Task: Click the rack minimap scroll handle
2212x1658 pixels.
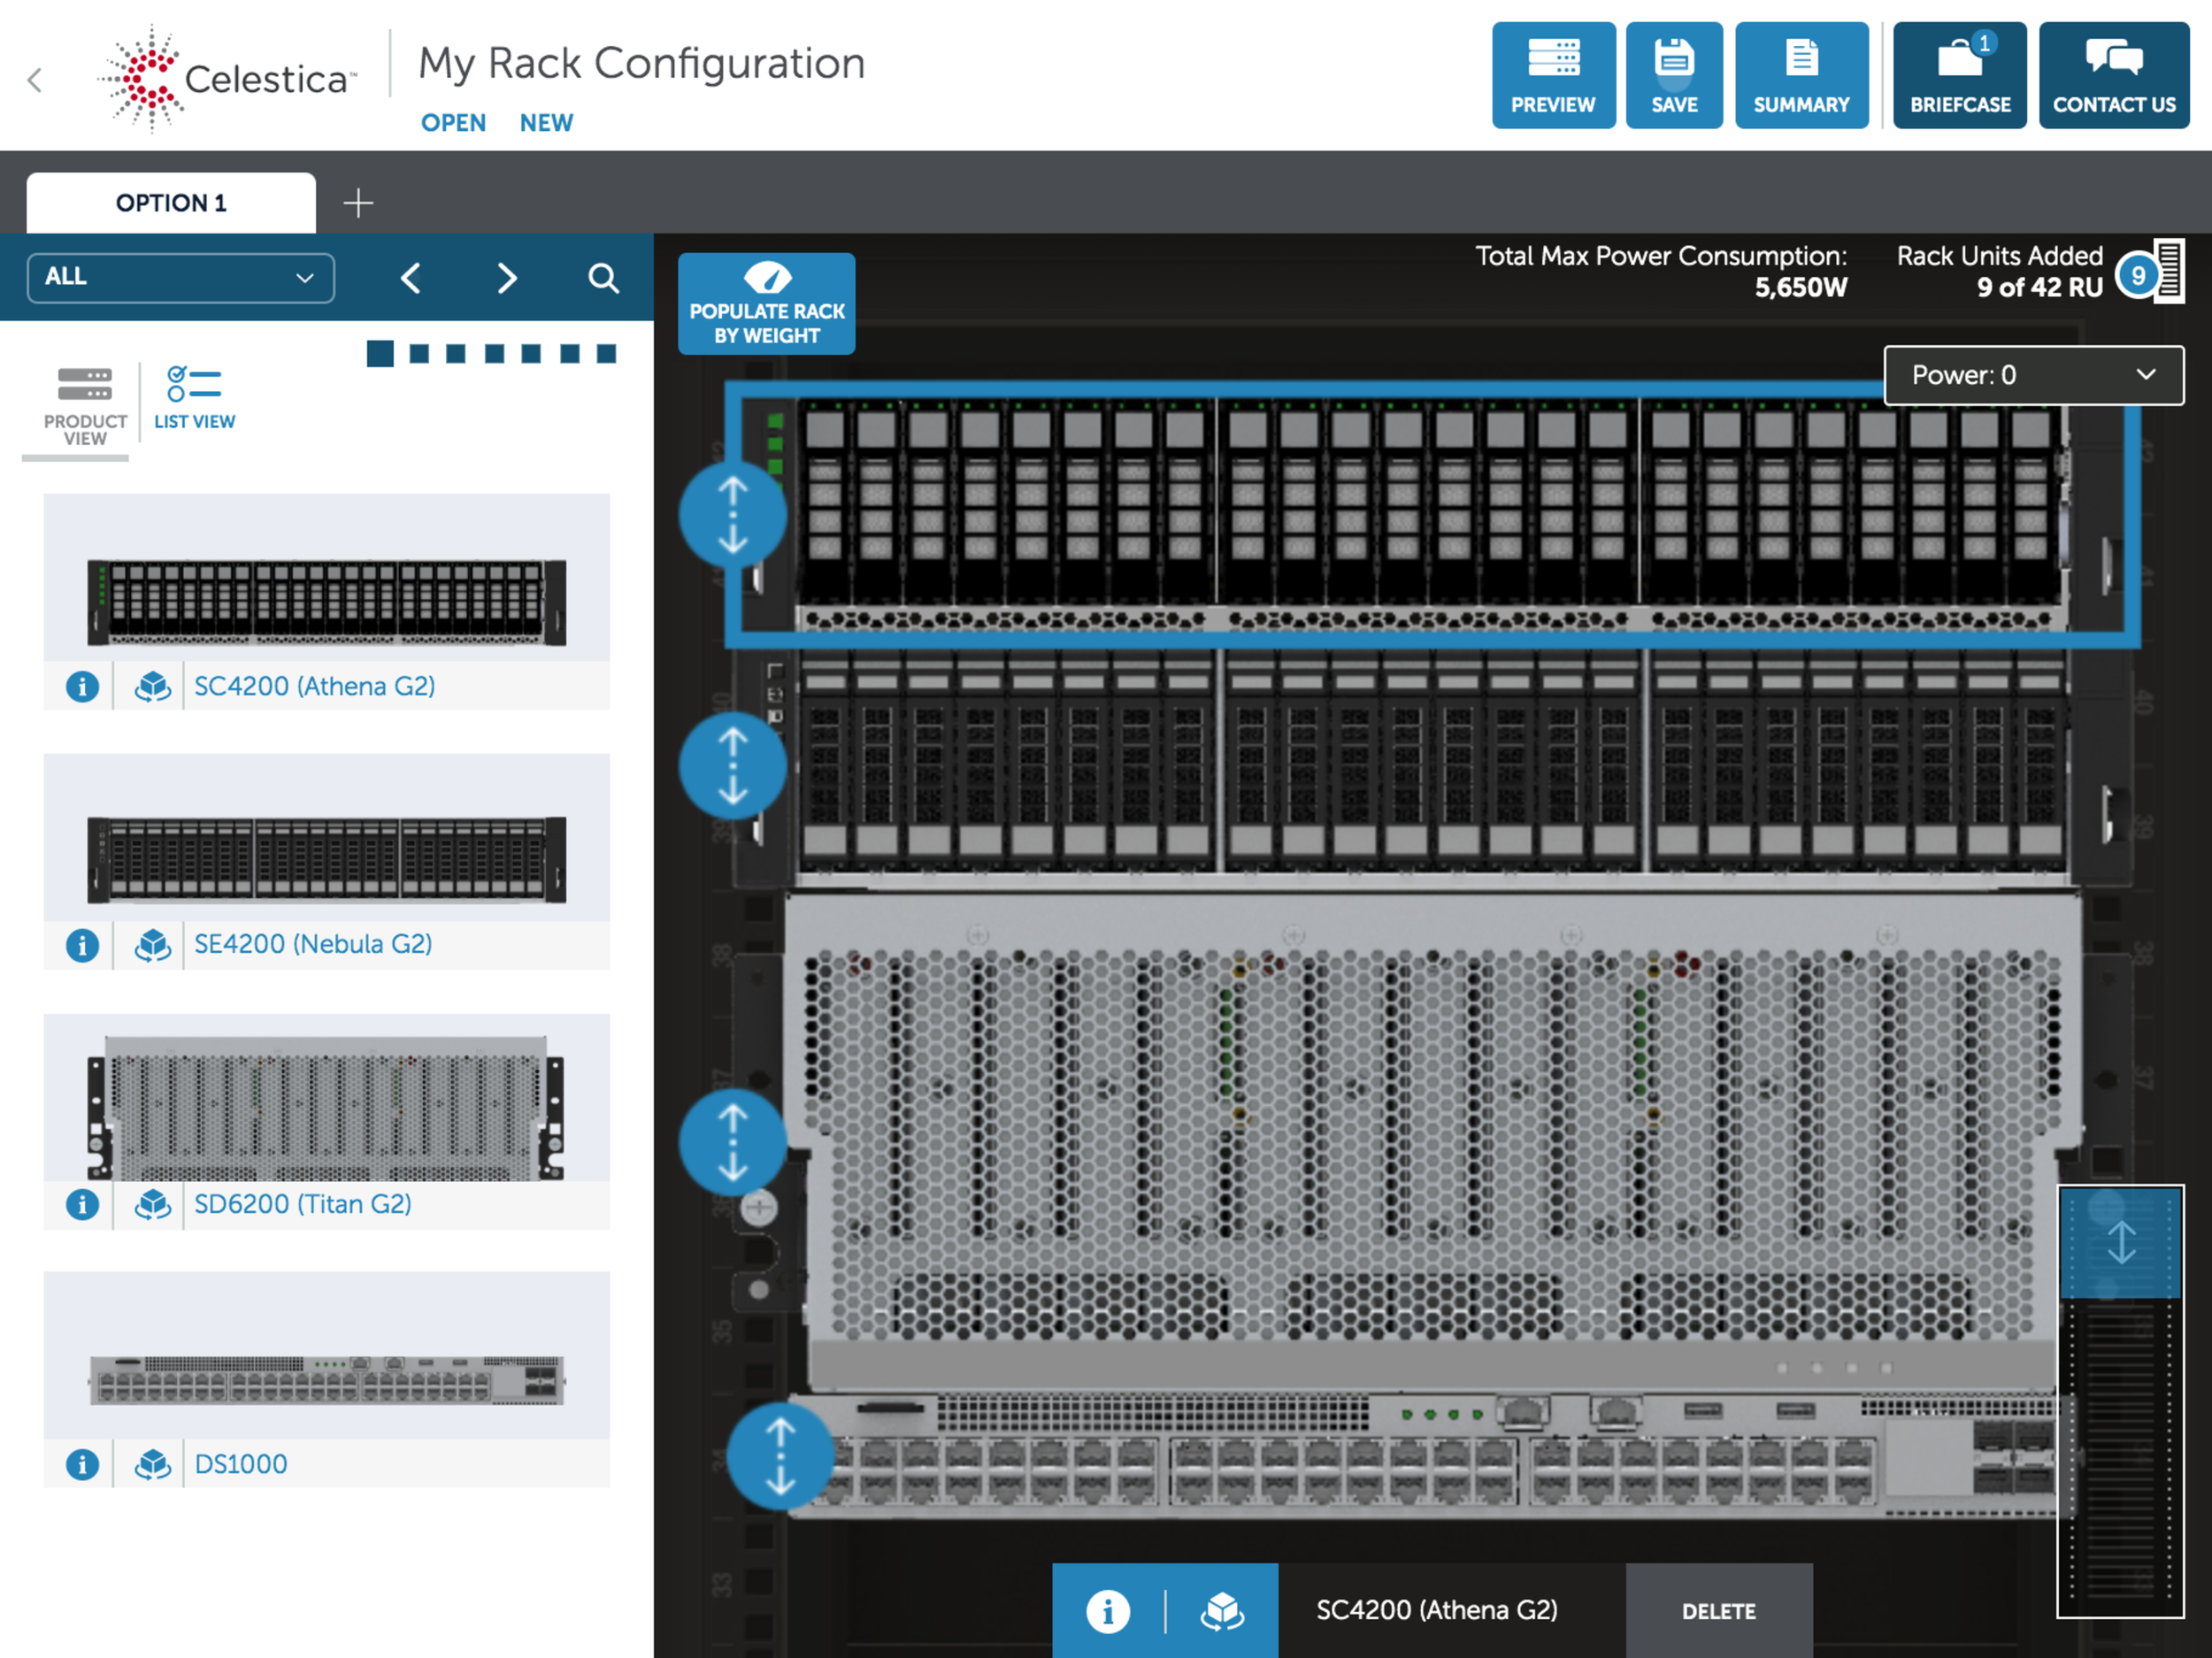Action: (2120, 1242)
